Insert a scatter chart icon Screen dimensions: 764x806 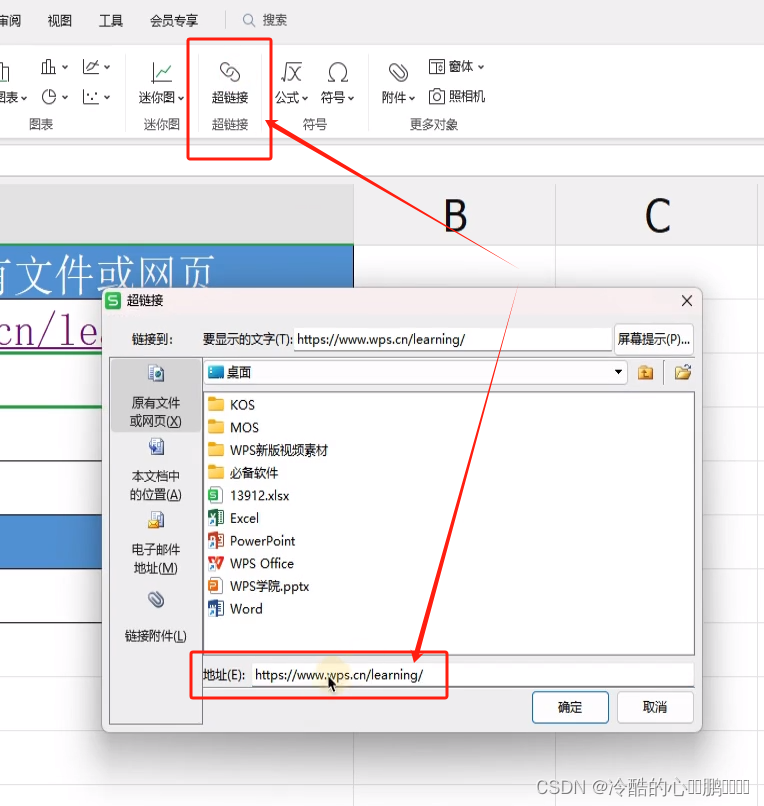click(90, 97)
